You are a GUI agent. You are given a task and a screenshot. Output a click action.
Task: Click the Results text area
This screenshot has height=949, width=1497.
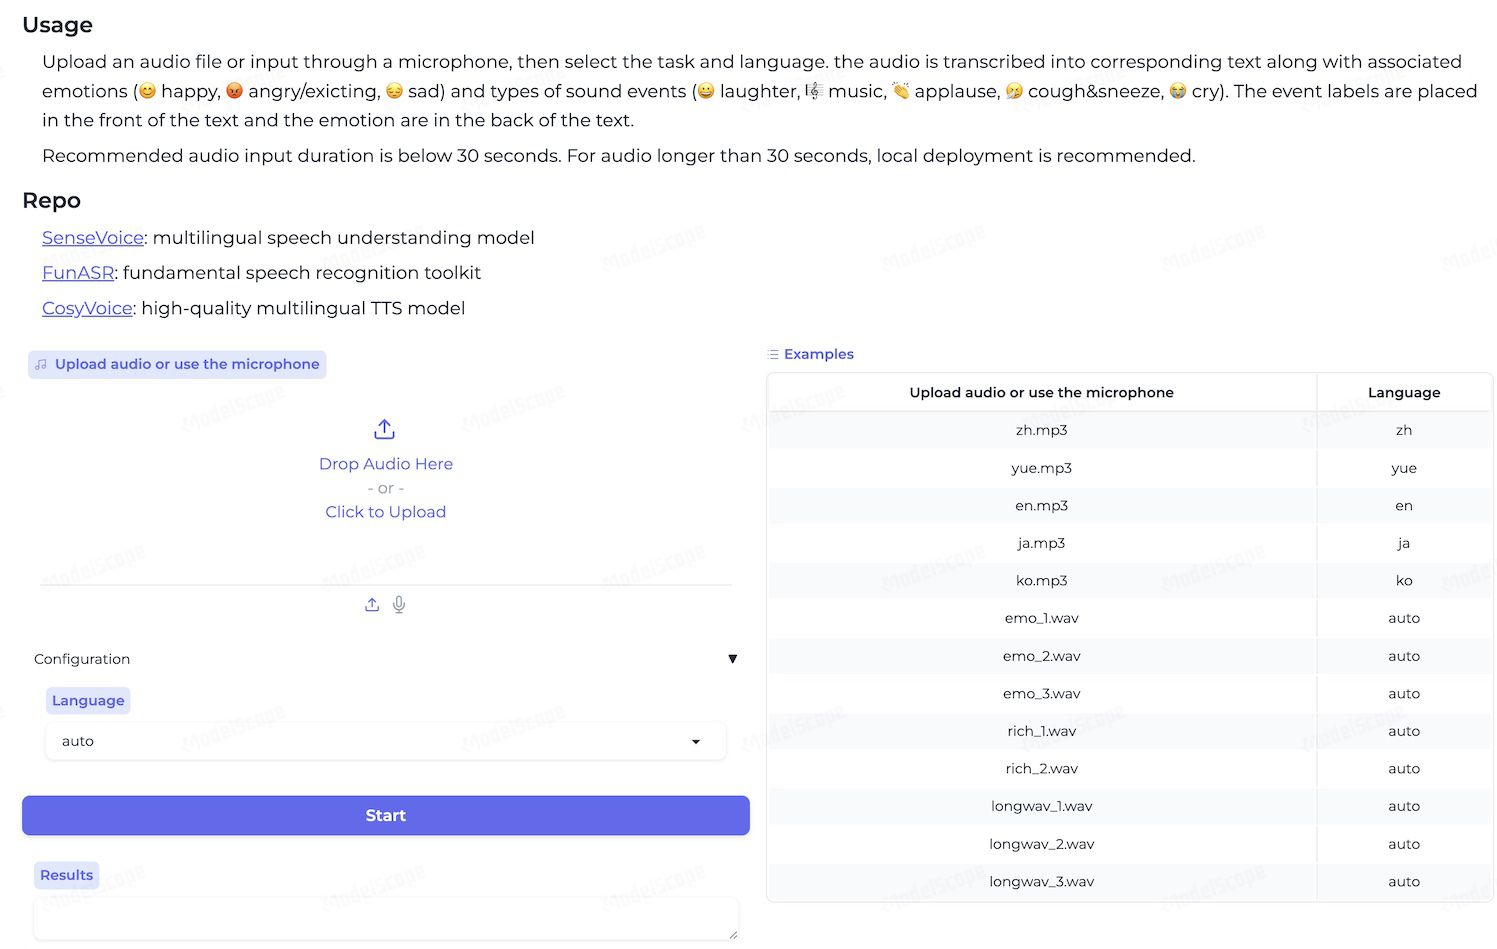tap(386, 918)
